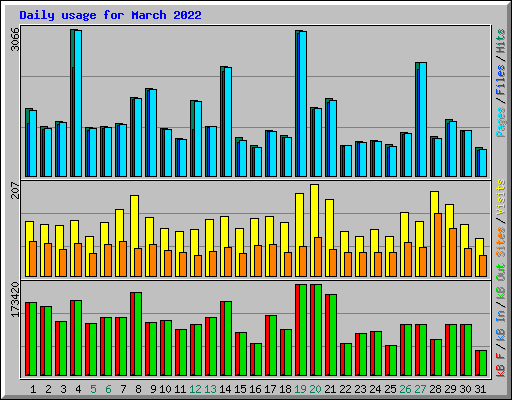Click the cyan hits bar for day 27

(423, 119)
